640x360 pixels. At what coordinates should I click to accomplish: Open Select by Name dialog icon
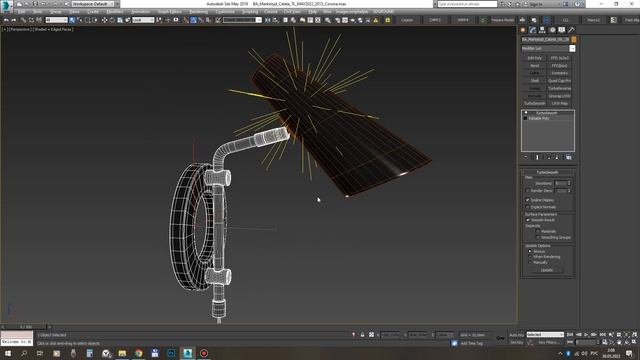coord(80,20)
